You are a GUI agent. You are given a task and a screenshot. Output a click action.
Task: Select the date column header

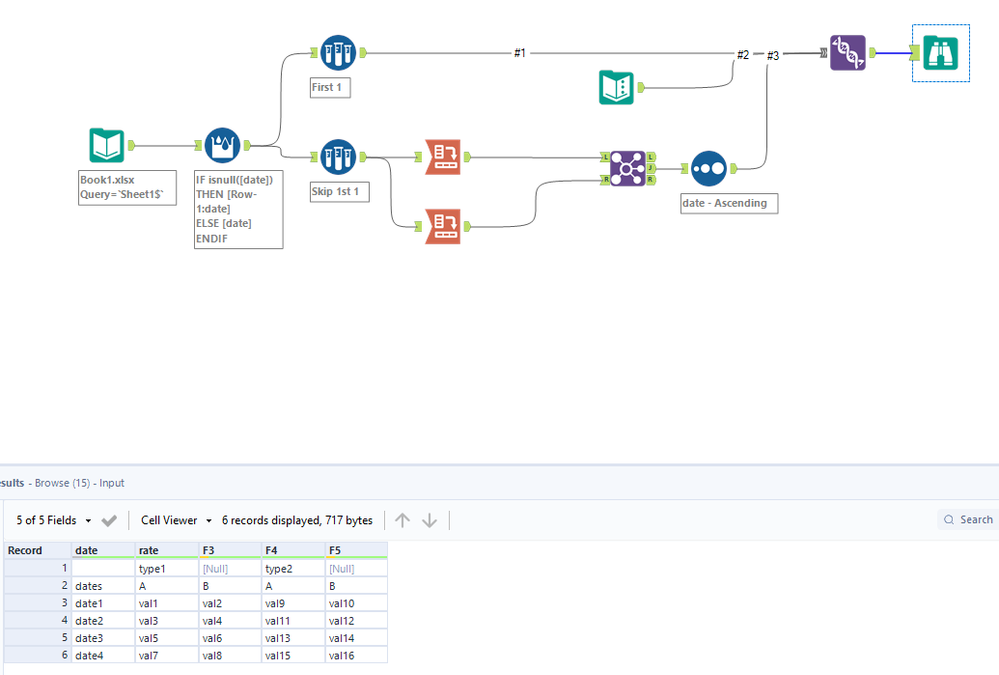[x=103, y=550]
